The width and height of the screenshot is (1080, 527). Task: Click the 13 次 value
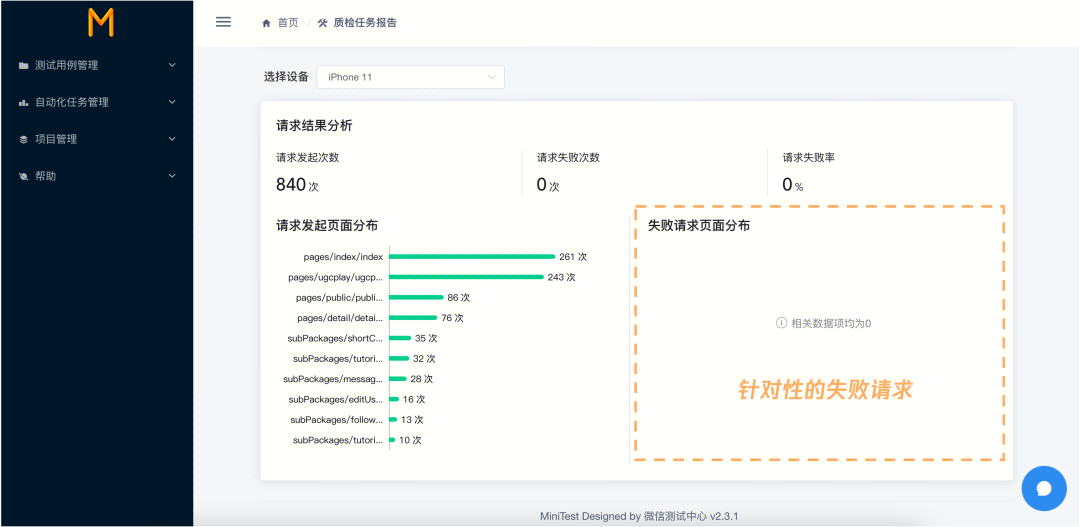(x=412, y=420)
